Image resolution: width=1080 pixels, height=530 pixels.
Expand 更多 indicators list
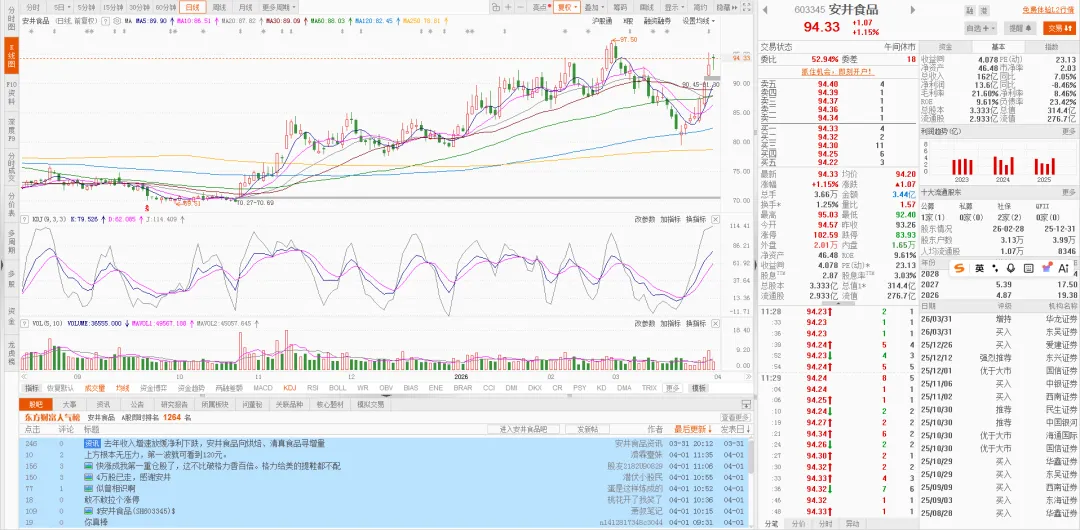pos(673,388)
